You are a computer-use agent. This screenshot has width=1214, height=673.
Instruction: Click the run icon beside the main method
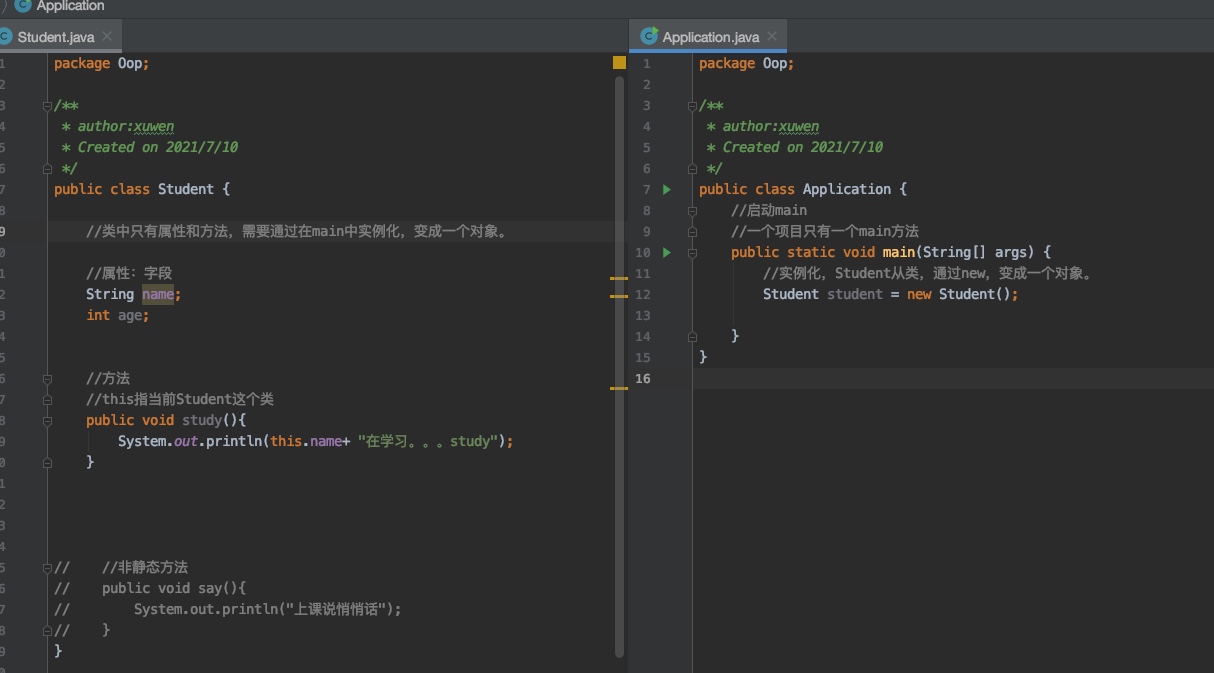(666, 252)
